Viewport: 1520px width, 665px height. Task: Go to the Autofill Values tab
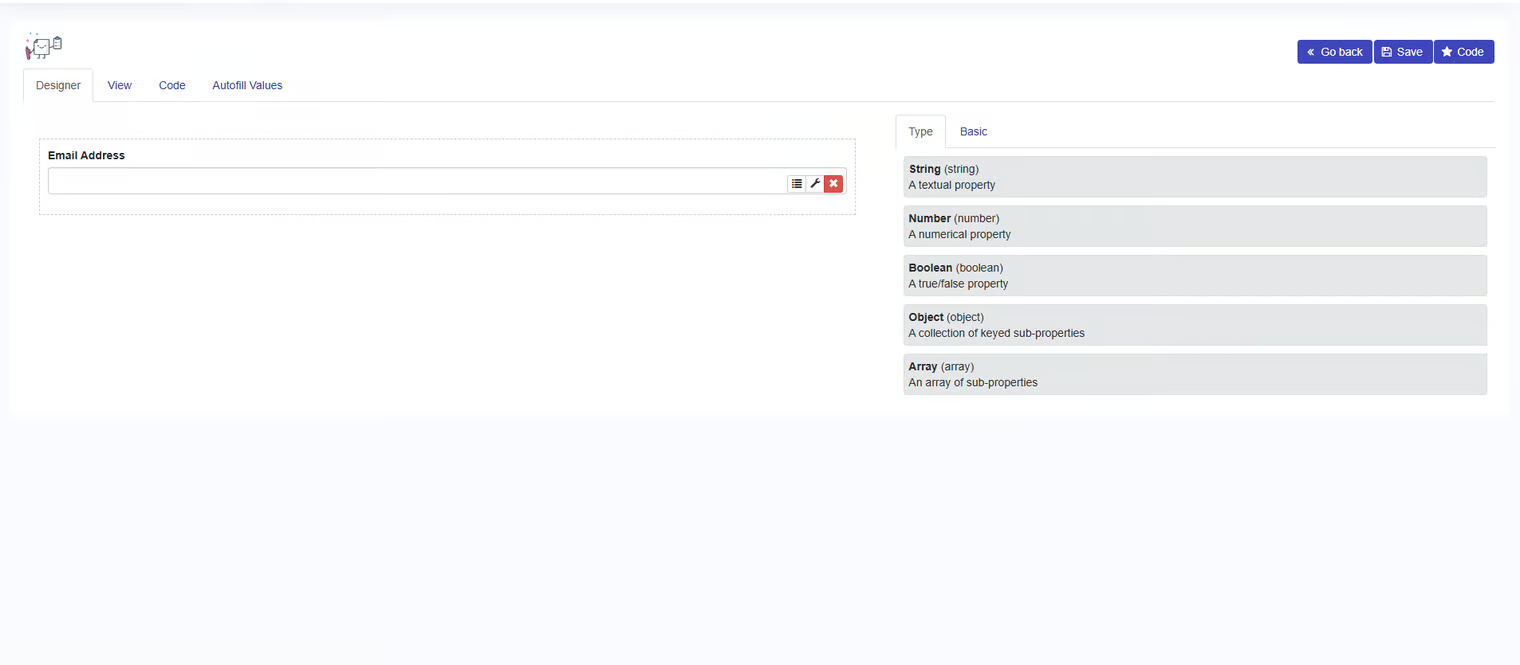tap(247, 85)
